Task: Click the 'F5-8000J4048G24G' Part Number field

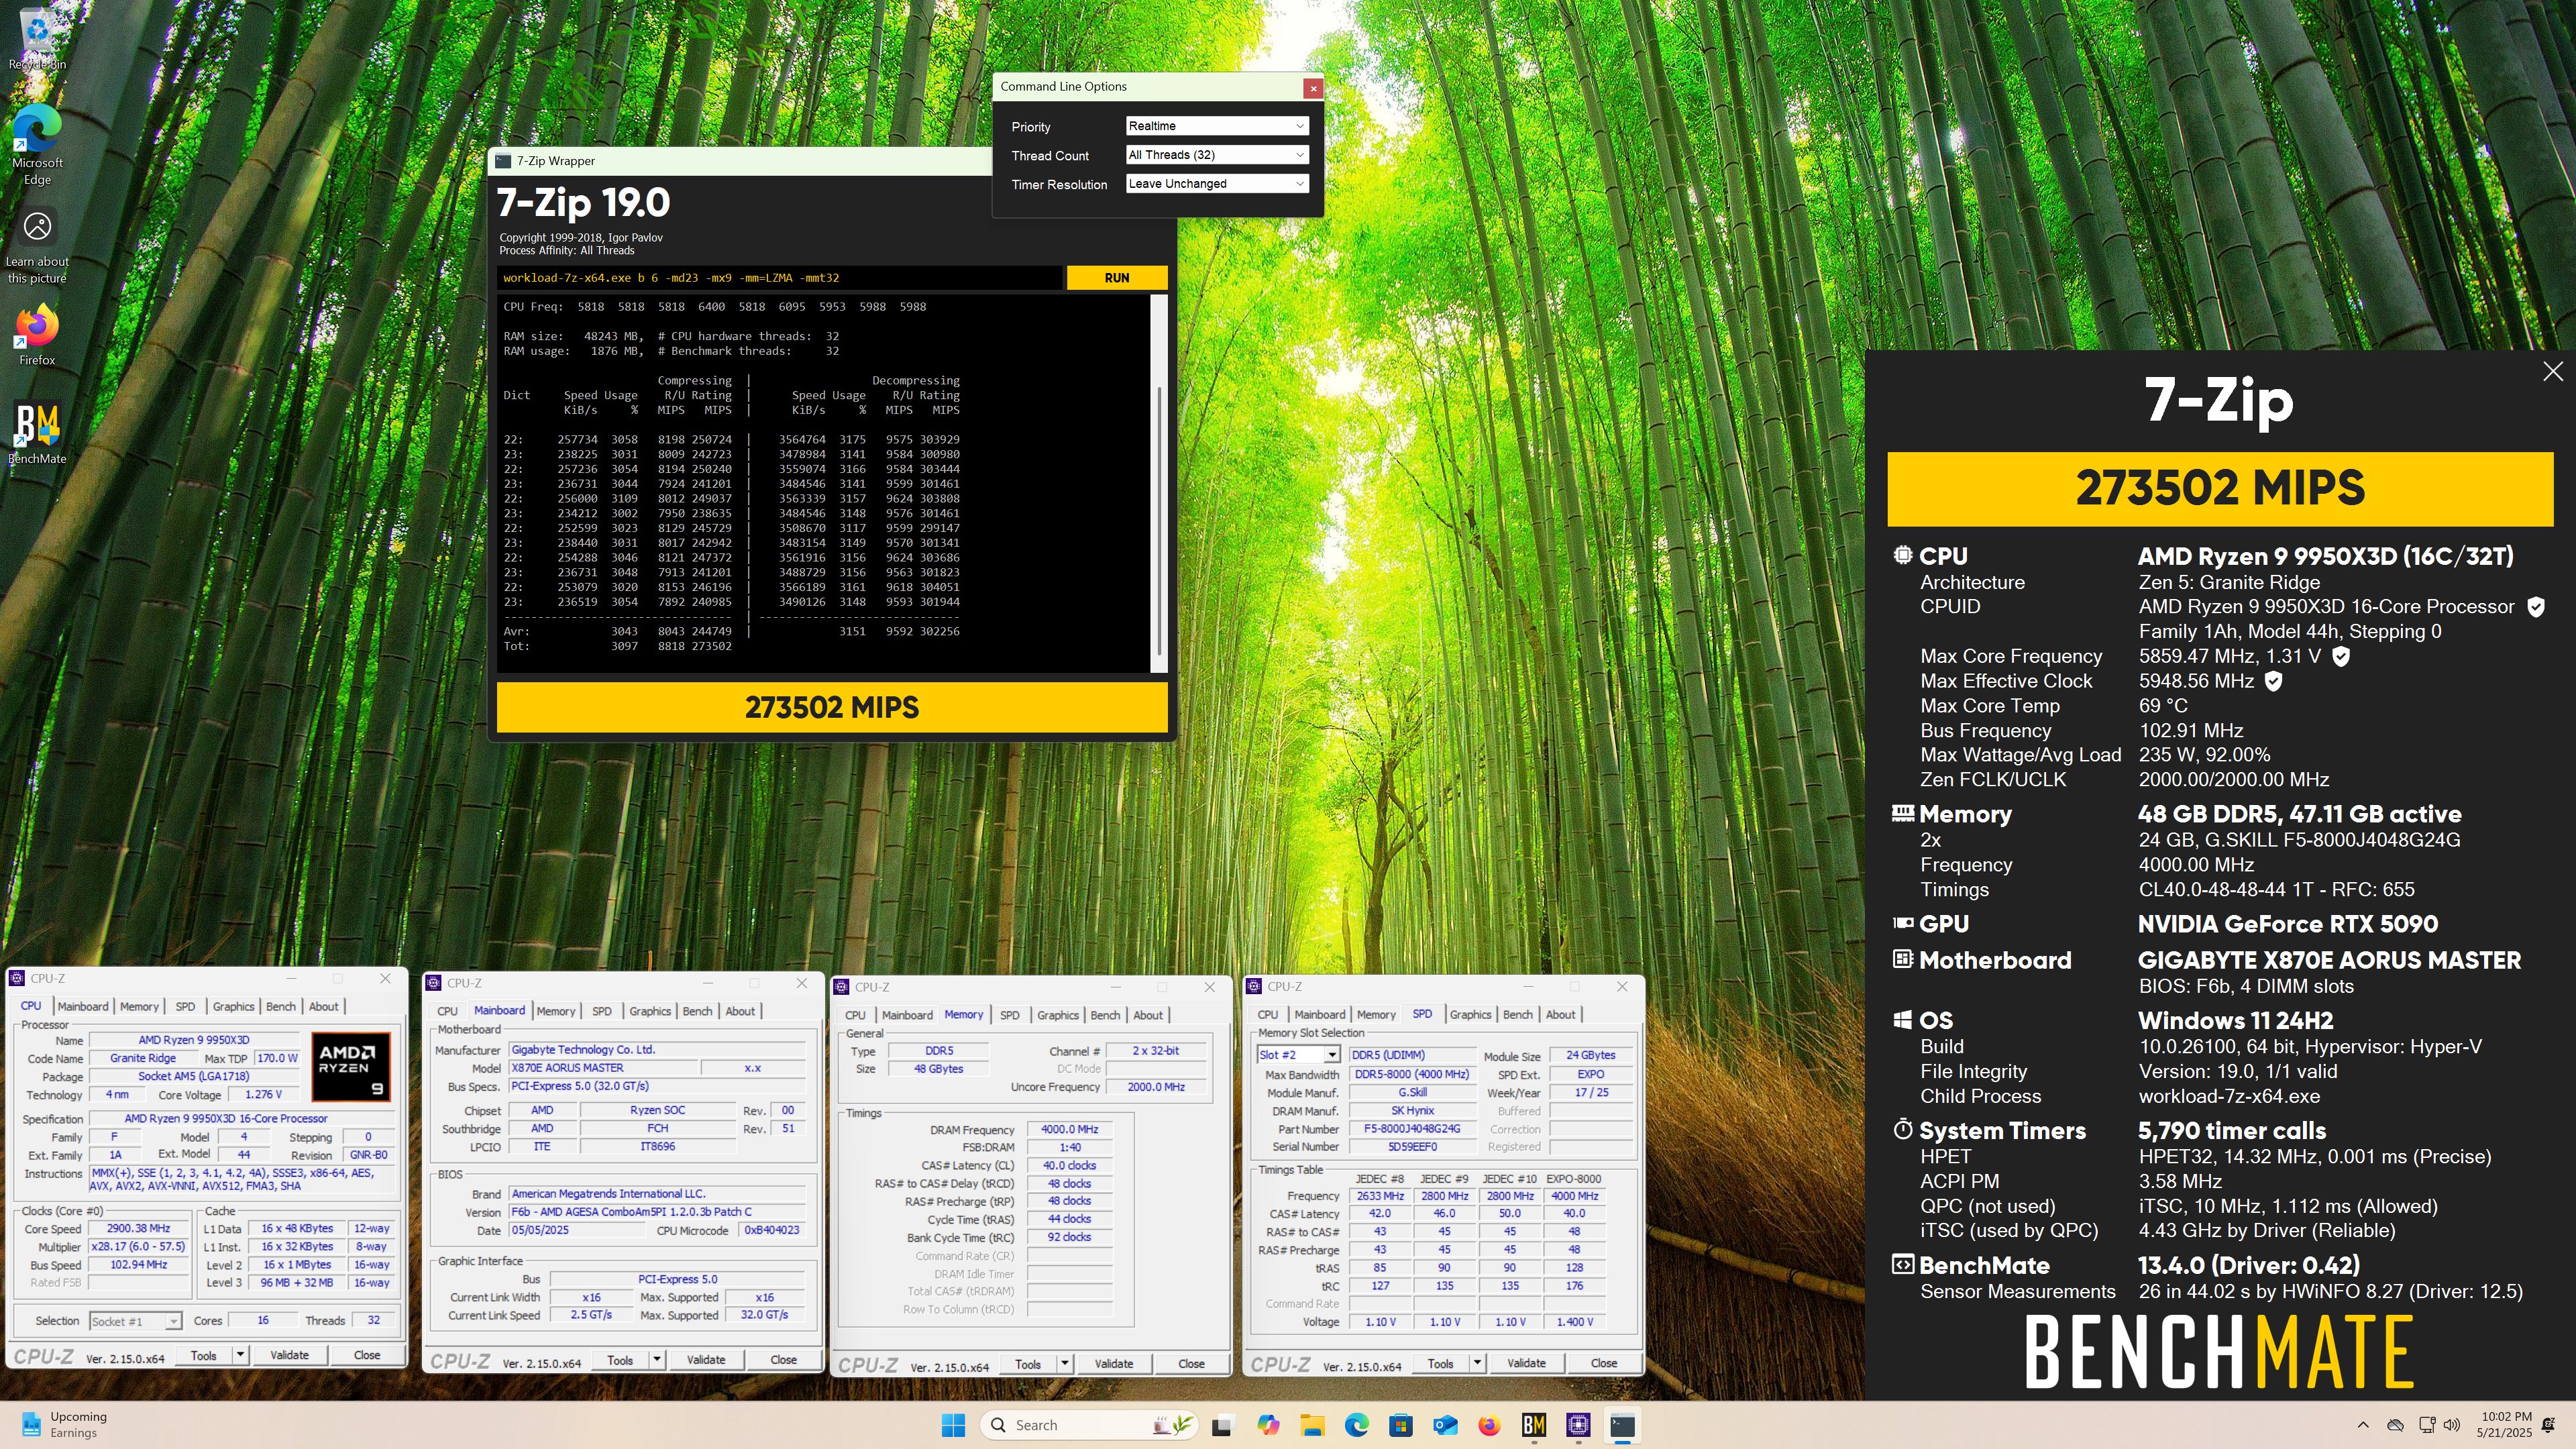Action: (x=1412, y=1129)
